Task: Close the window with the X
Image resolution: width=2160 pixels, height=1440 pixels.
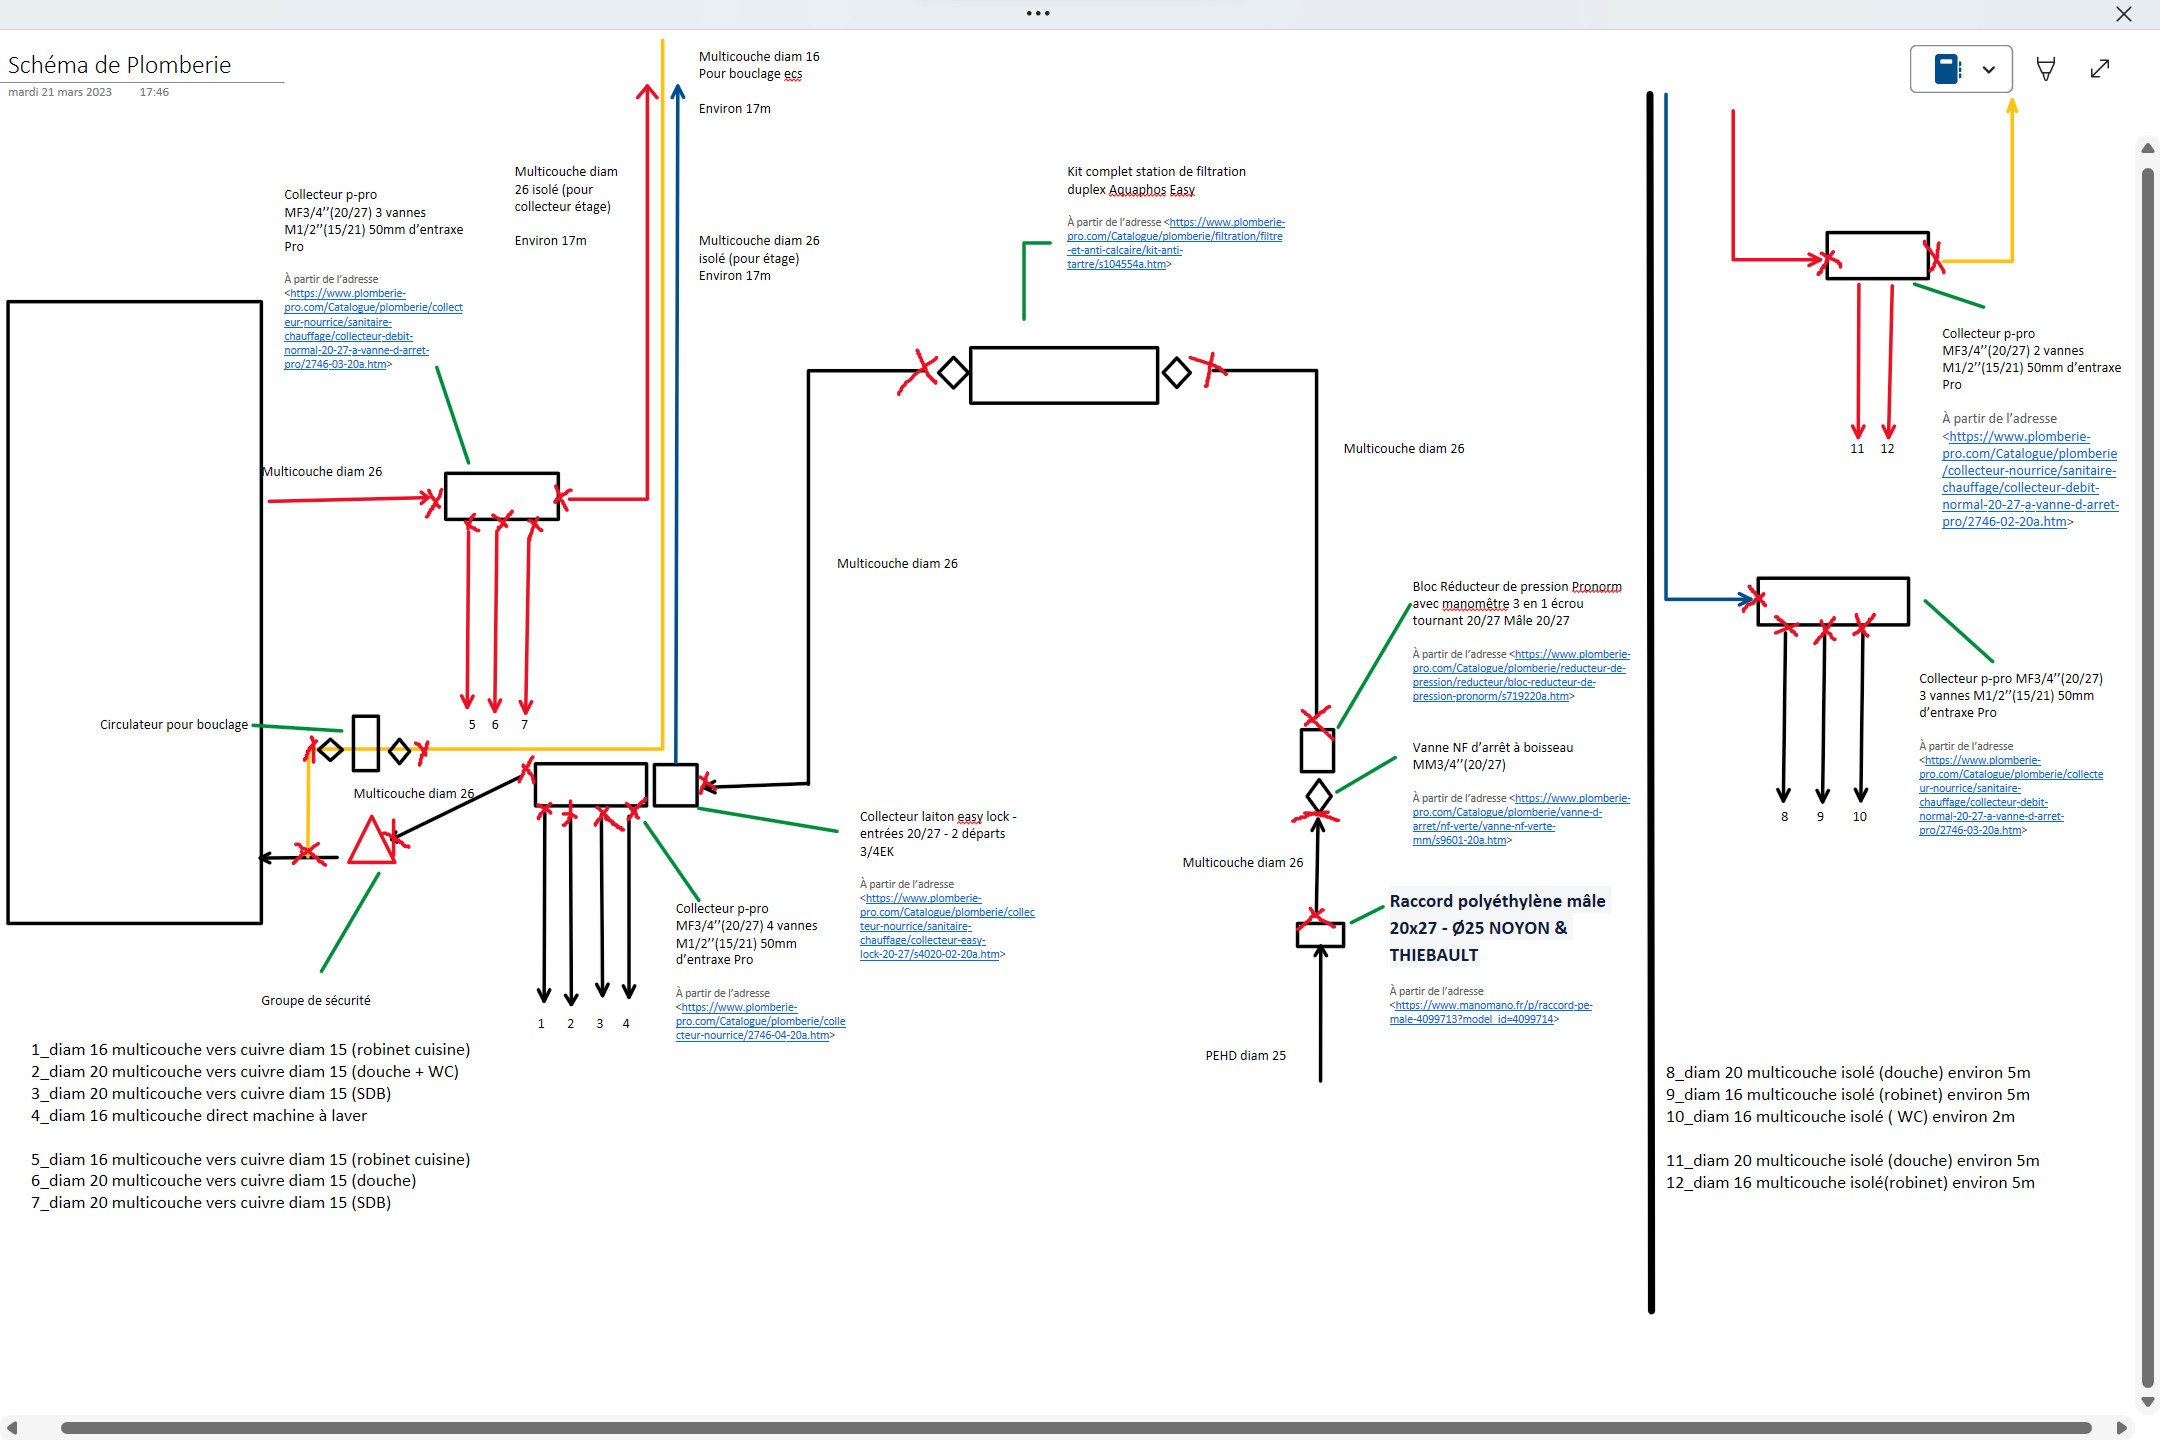Action: pos(2124,14)
